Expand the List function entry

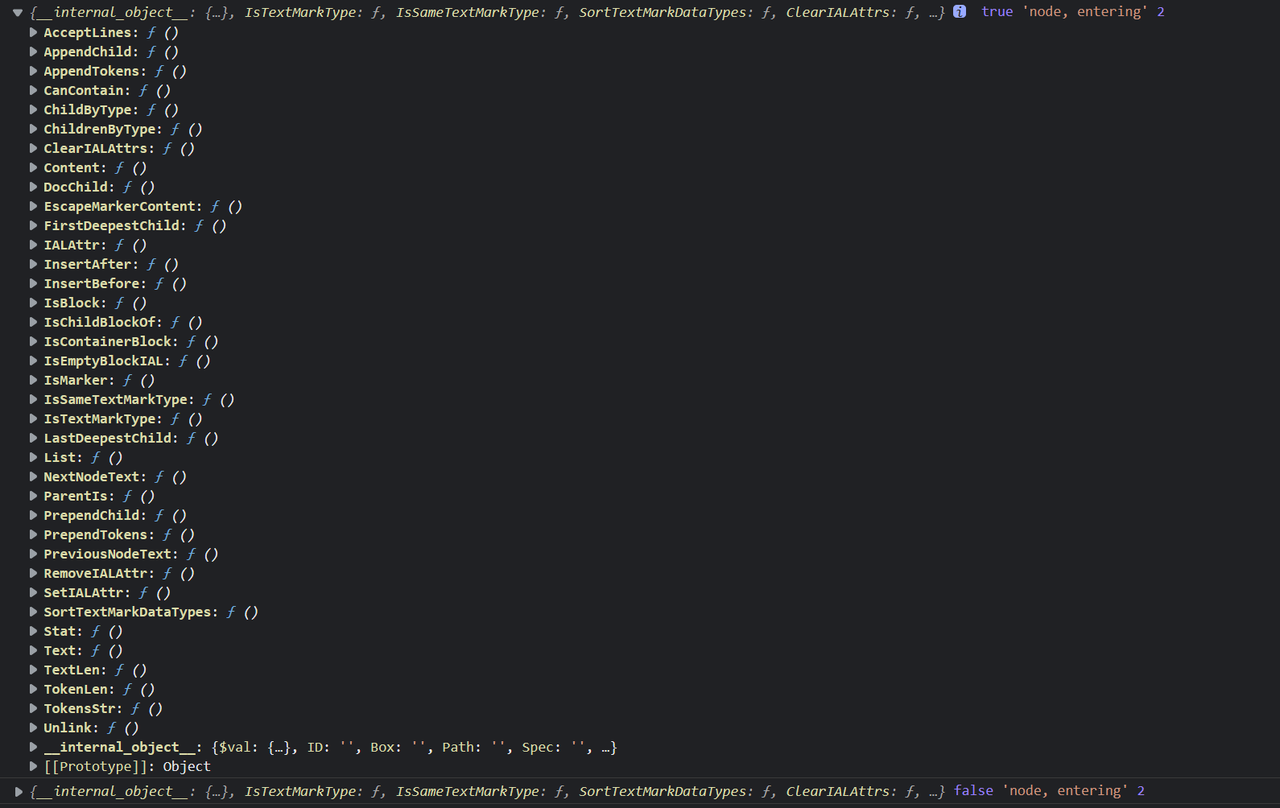click(33, 457)
